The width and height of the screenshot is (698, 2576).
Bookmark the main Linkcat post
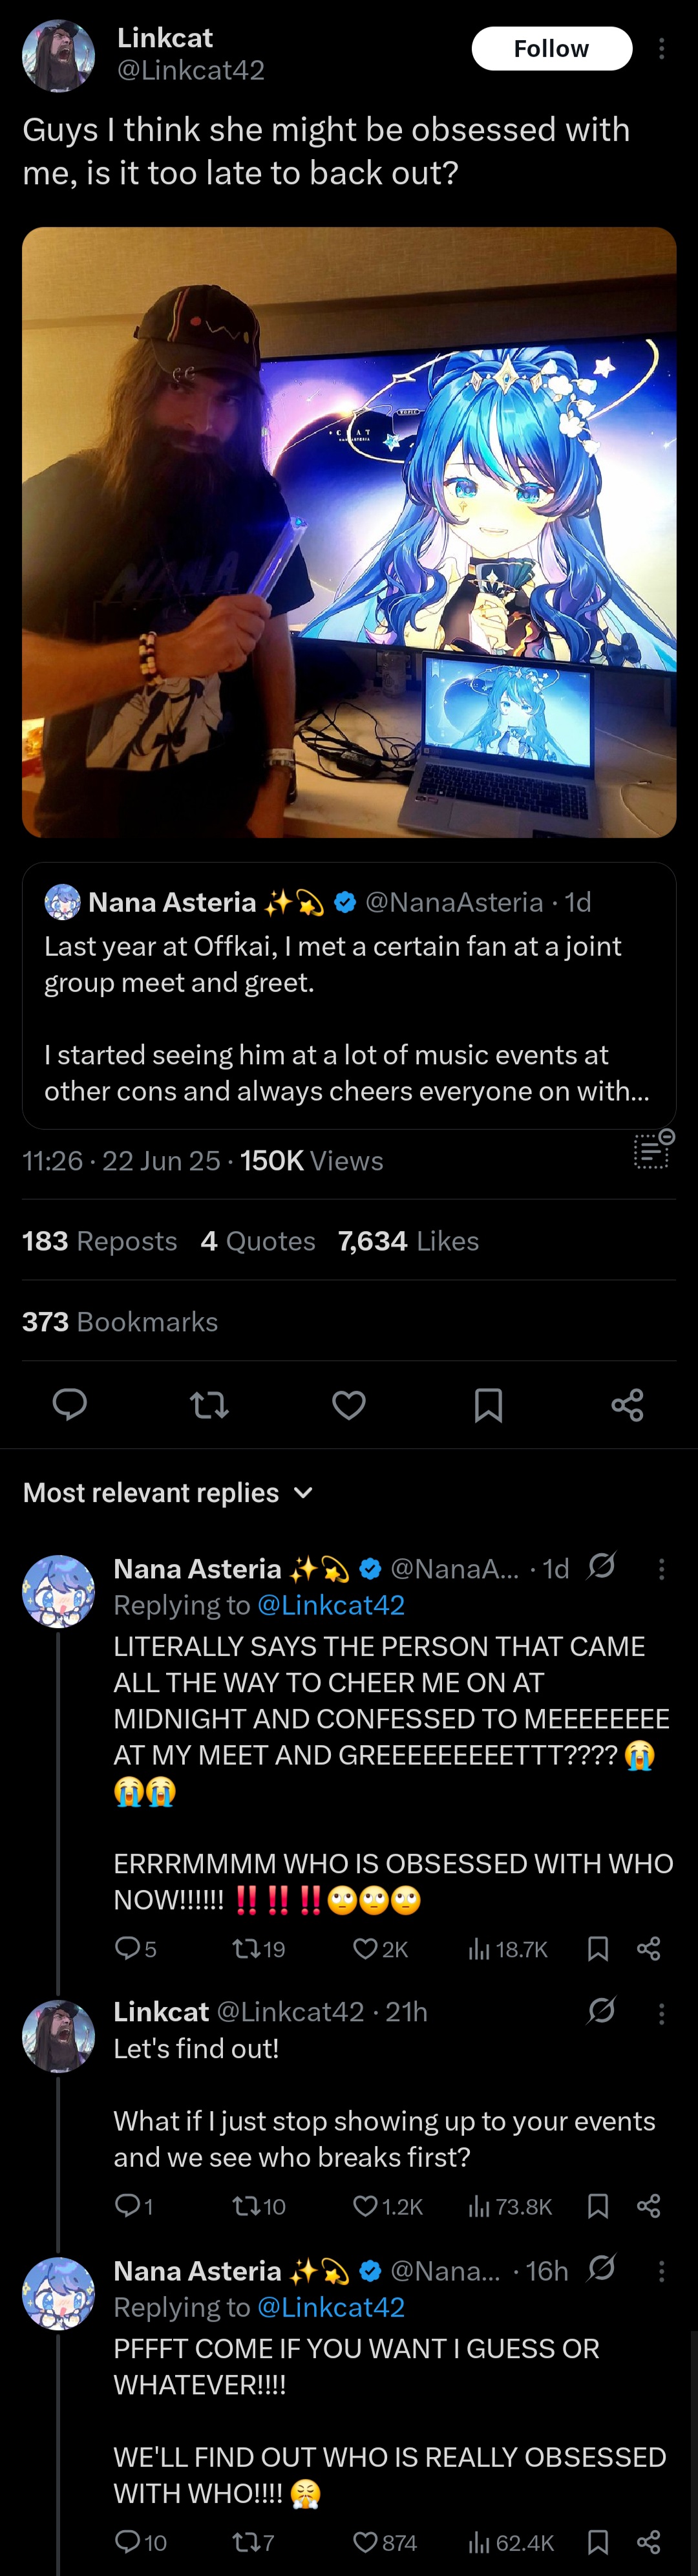tap(488, 1405)
